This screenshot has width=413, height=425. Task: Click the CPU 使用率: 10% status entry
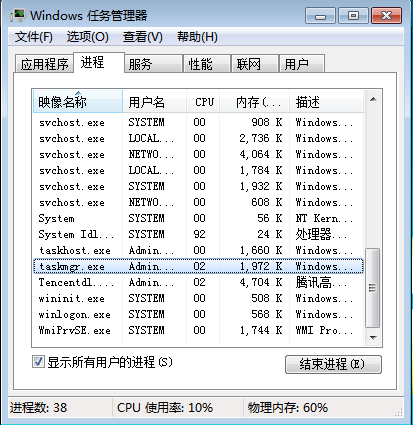[x=165, y=408]
